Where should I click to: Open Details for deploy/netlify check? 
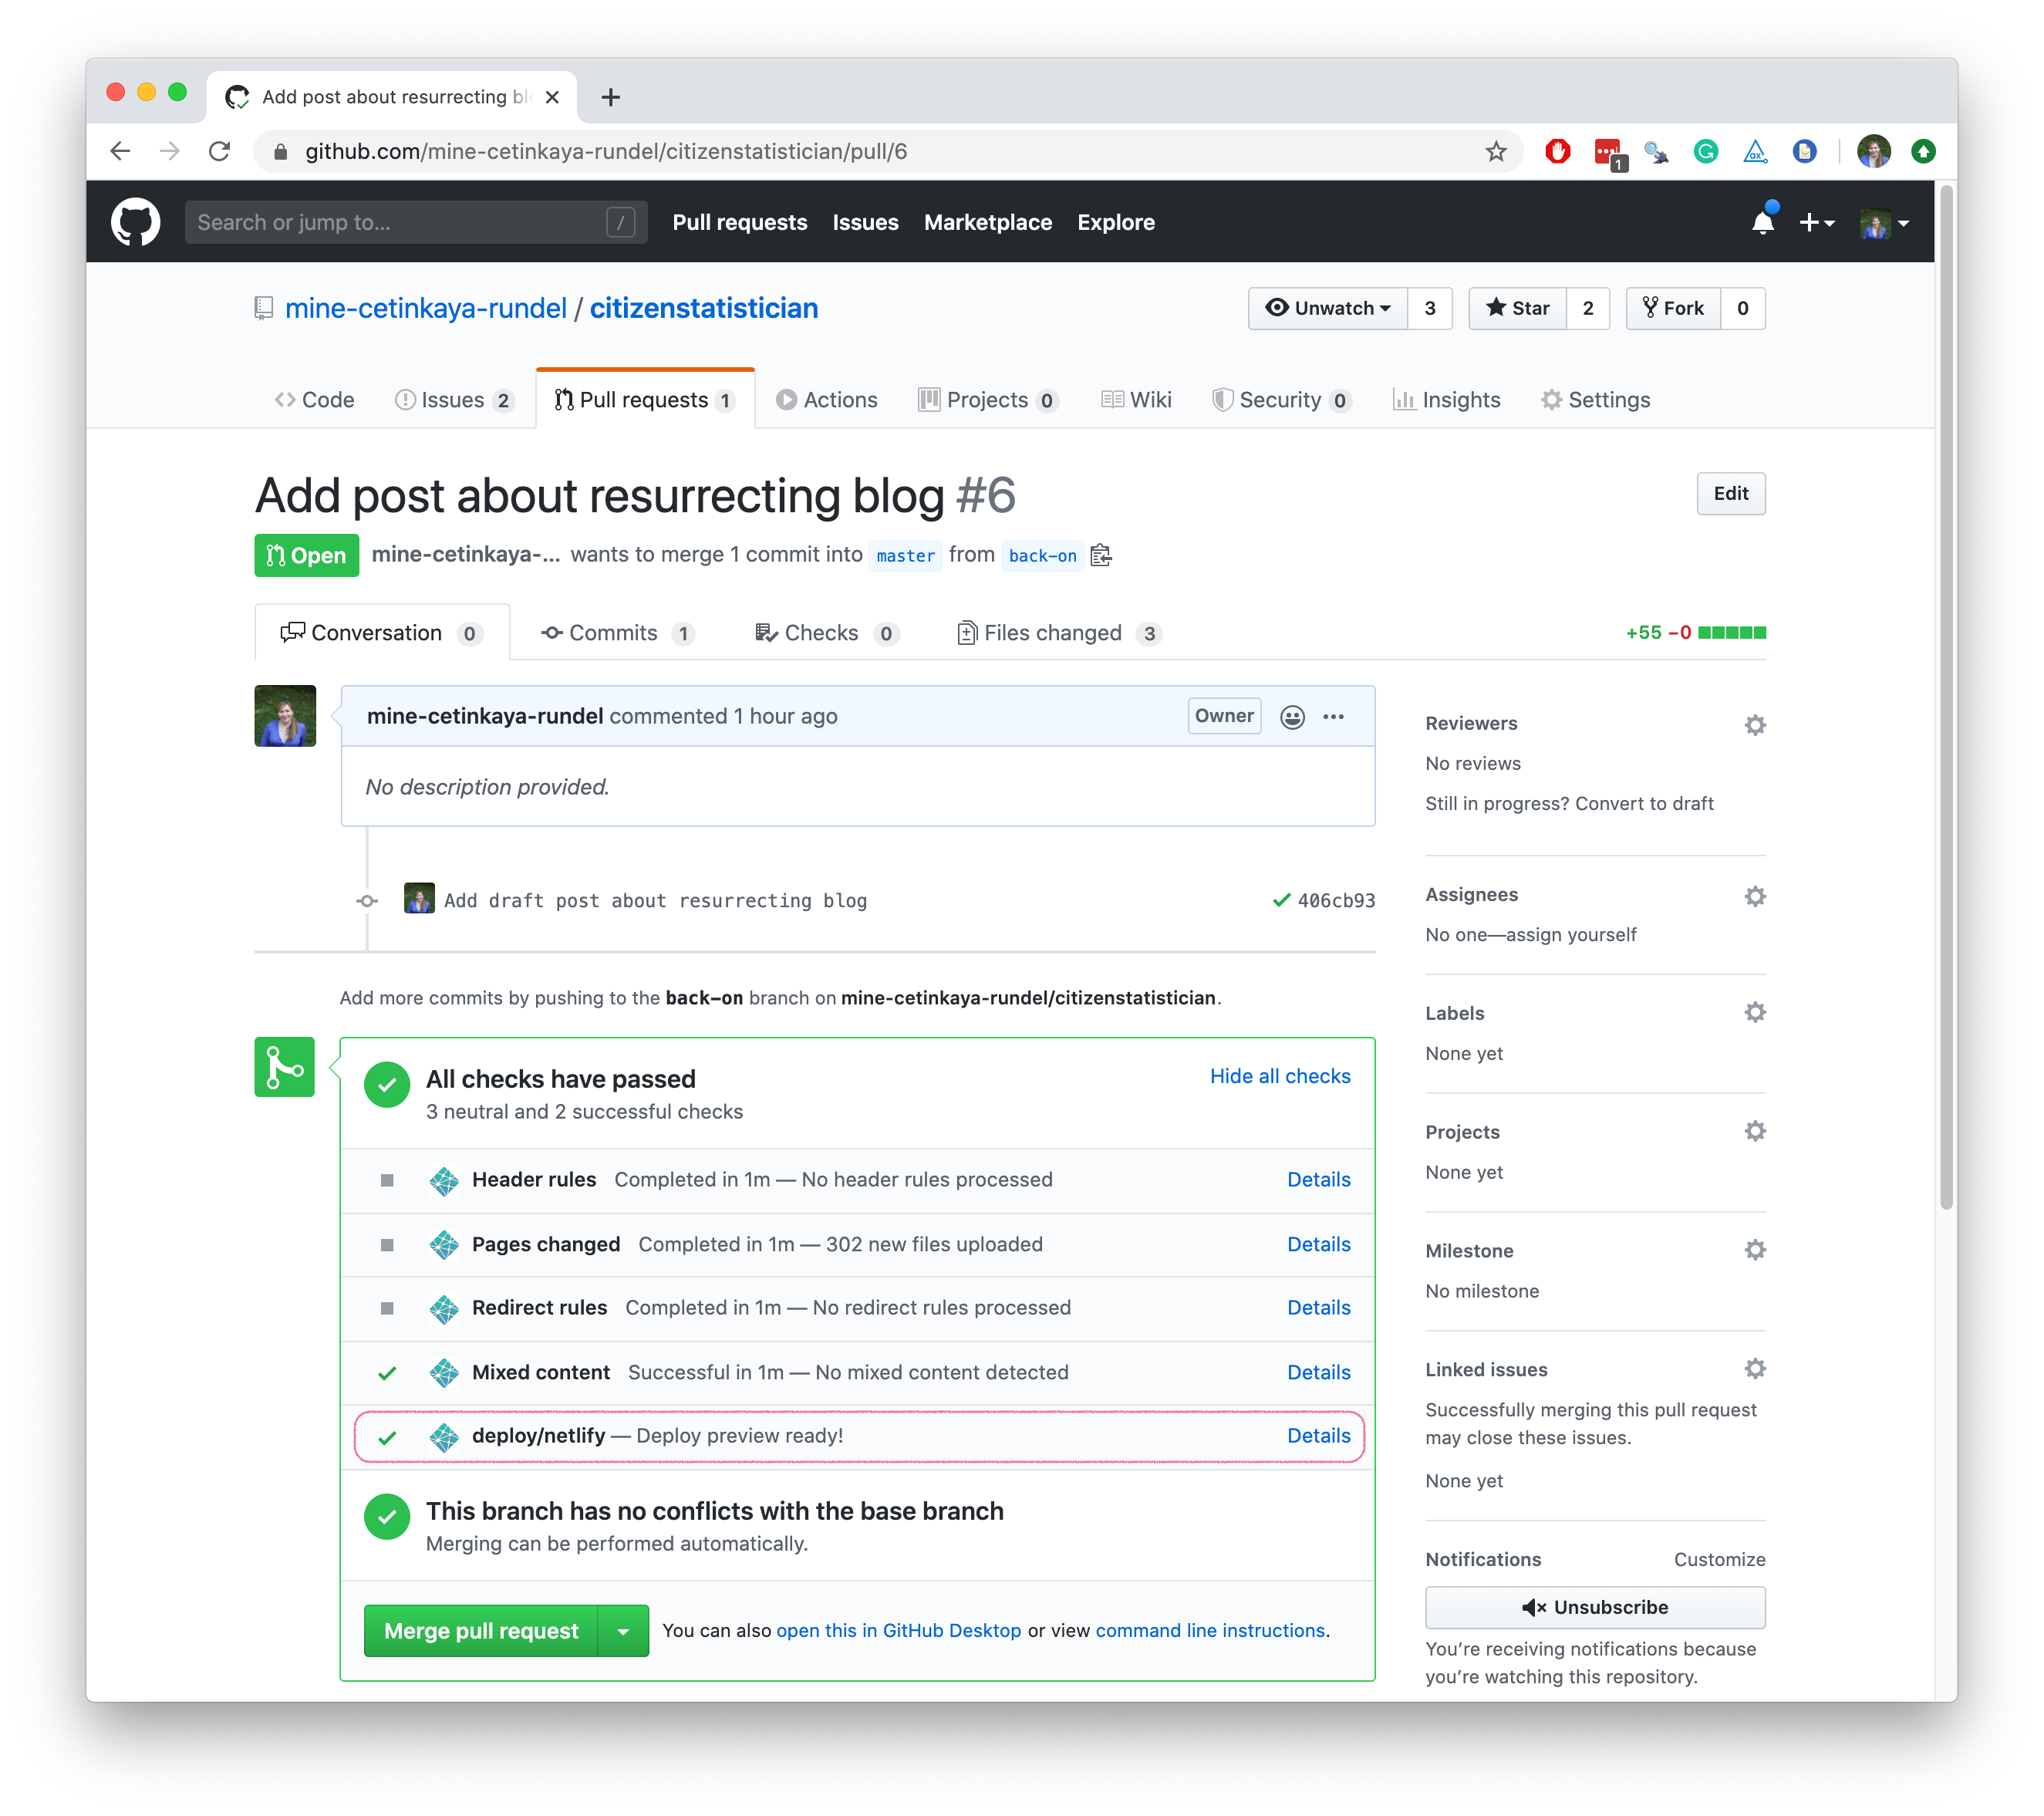click(1318, 1435)
